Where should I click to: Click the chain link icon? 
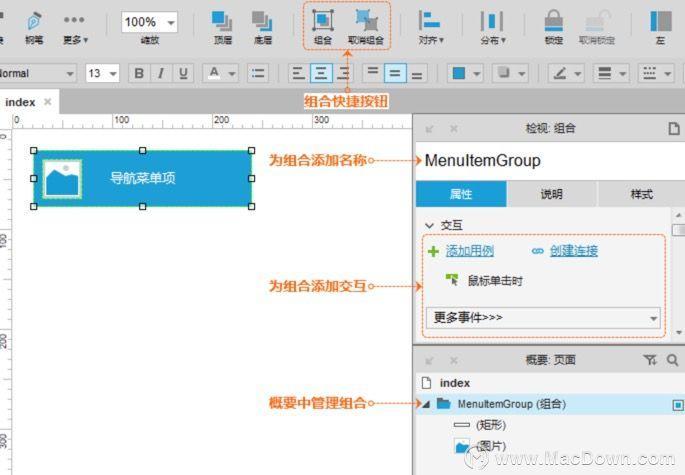click(x=537, y=251)
